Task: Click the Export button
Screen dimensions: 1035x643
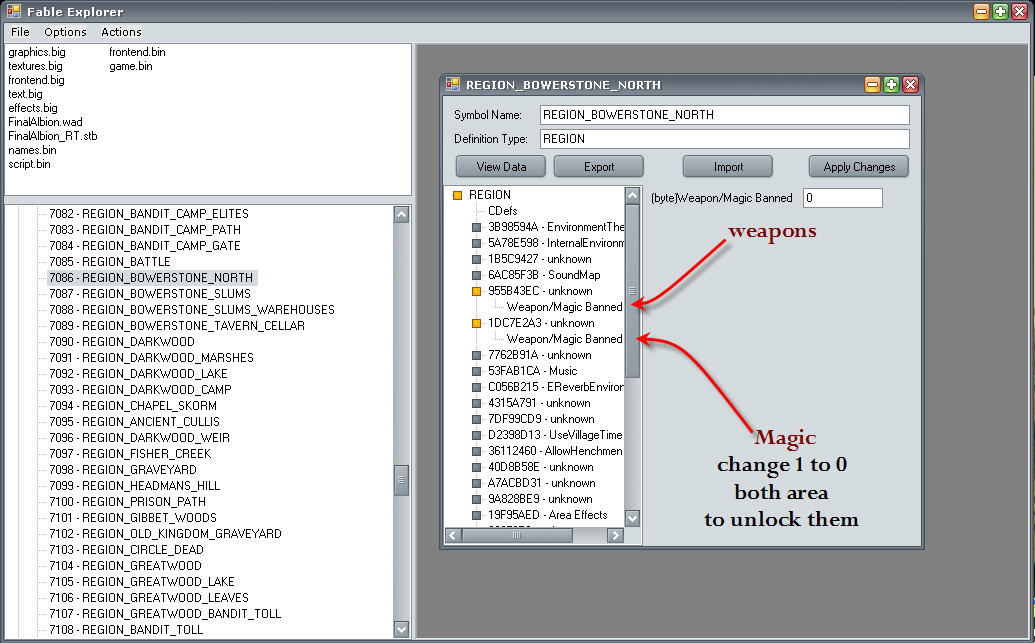Action: (x=598, y=167)
